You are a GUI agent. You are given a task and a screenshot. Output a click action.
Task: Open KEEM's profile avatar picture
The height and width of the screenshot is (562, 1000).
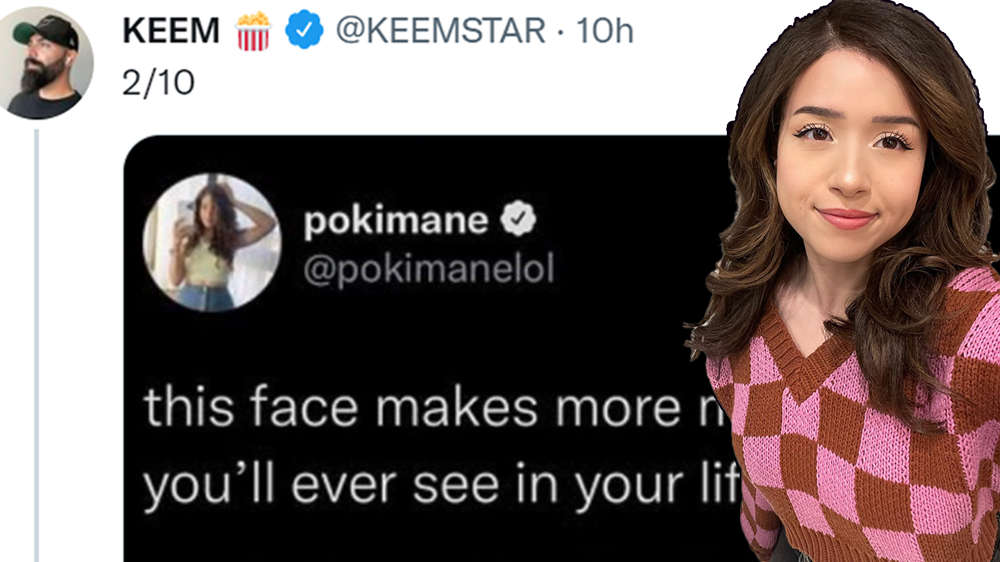[x=46, y=63]
